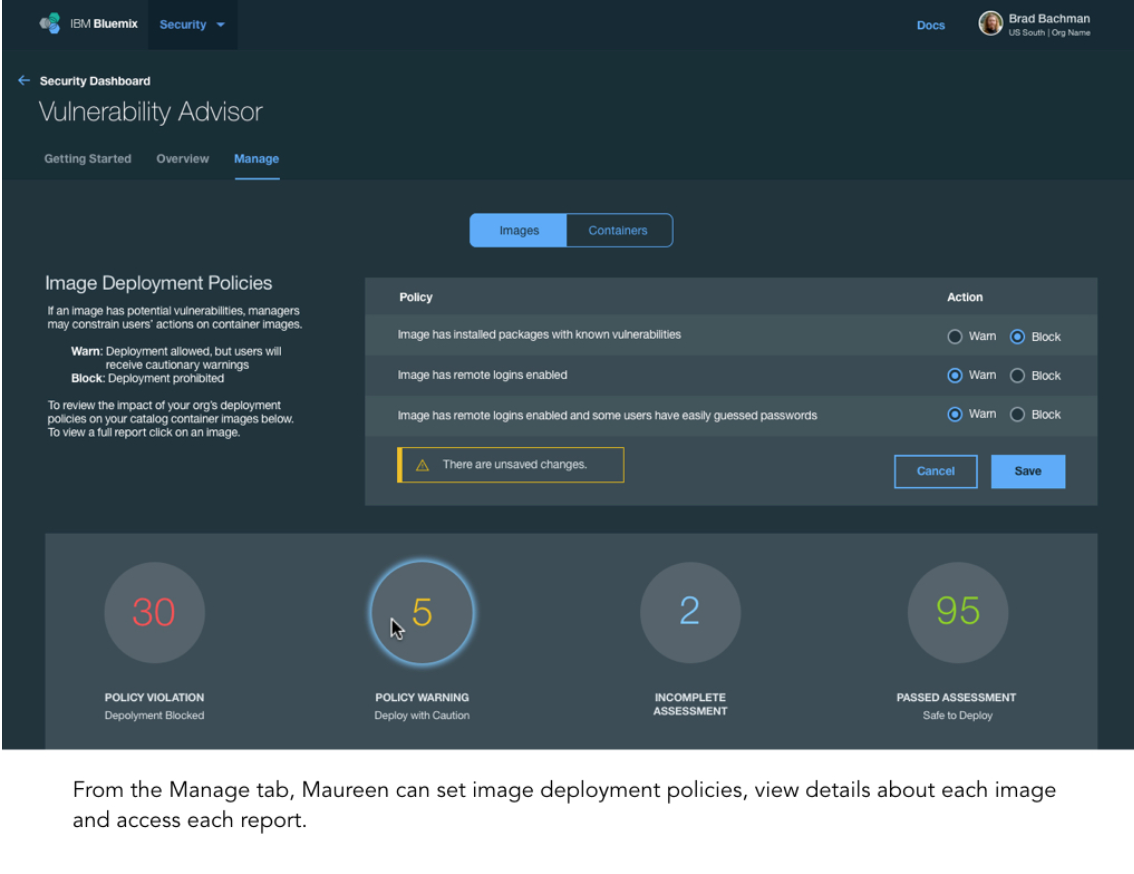Click the 'Policy' column header
The height and width of the screenshot is (874, 1134).
pyautogui.click(x=416, y=297)
